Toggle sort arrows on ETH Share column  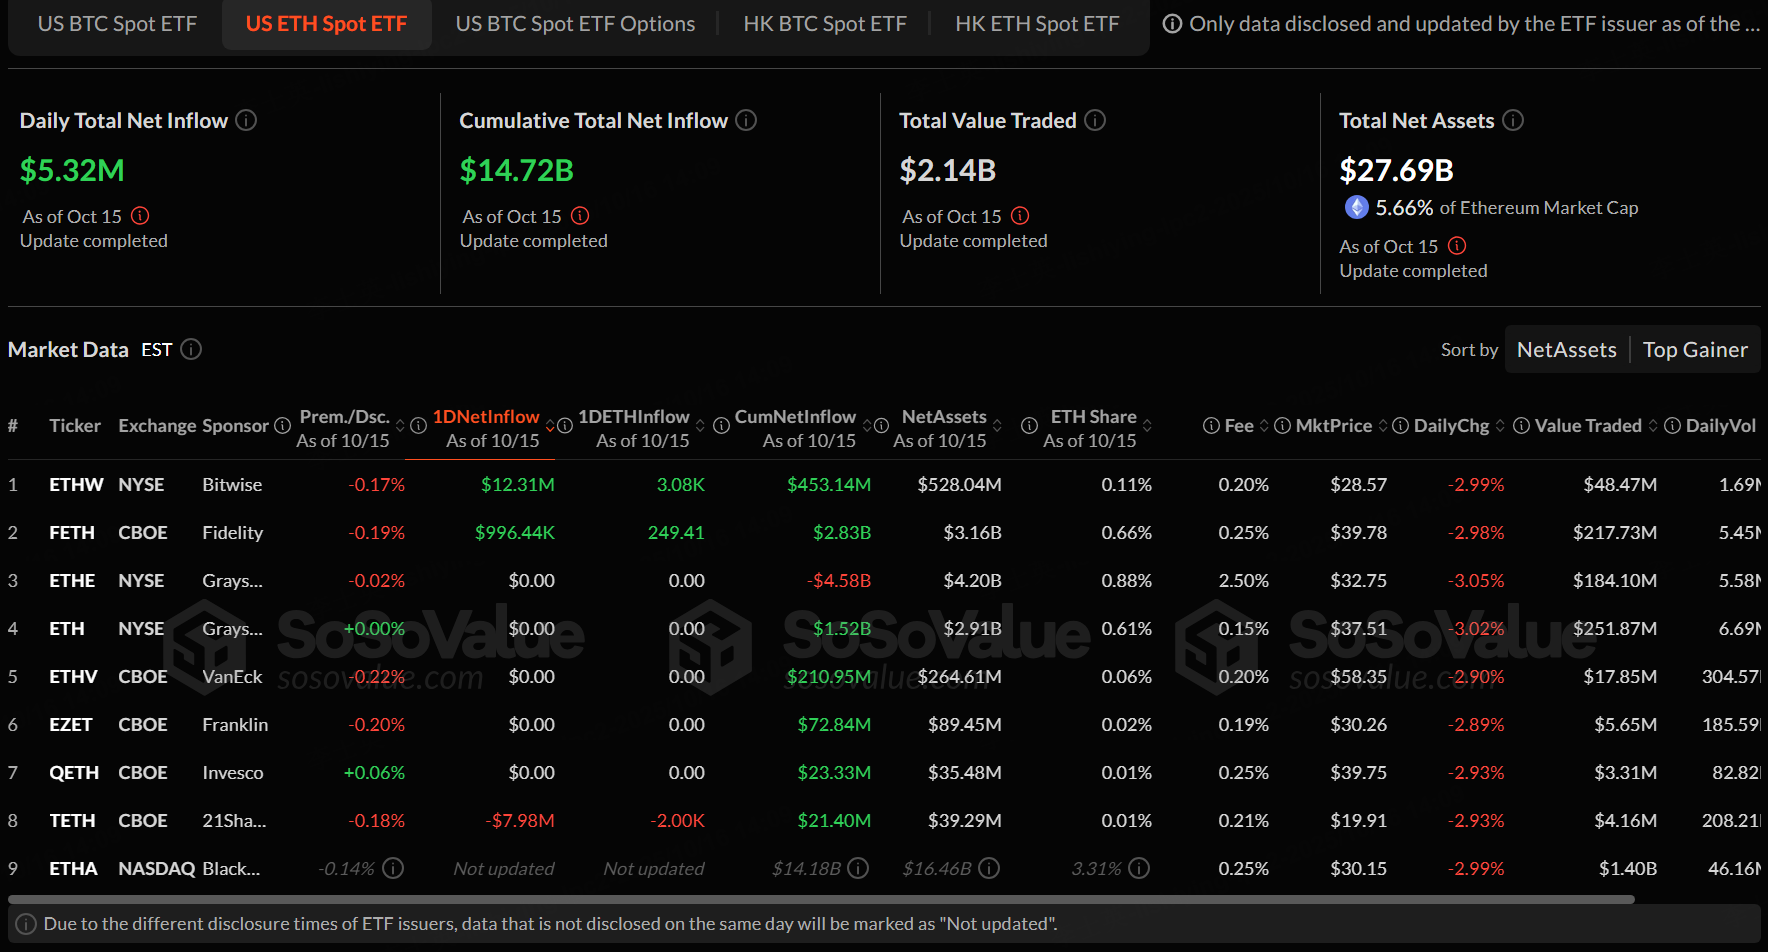pyautogui.click(x=1147, y=426)
